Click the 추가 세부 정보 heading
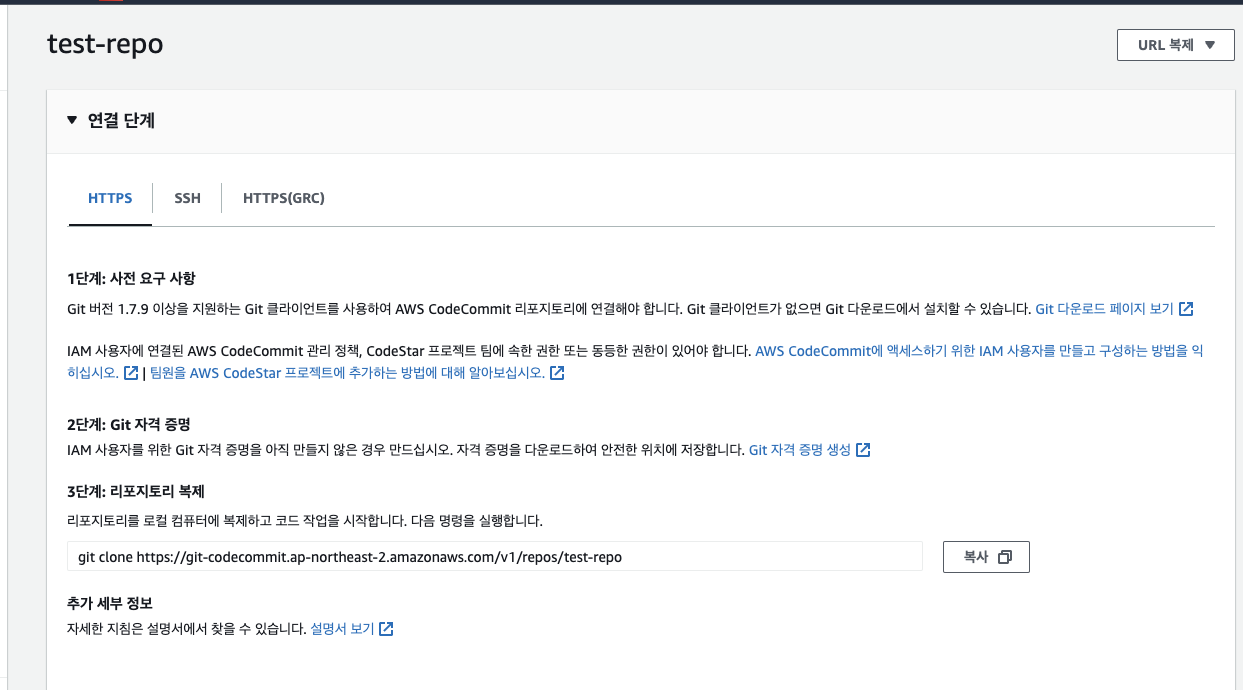 [110, 602]
